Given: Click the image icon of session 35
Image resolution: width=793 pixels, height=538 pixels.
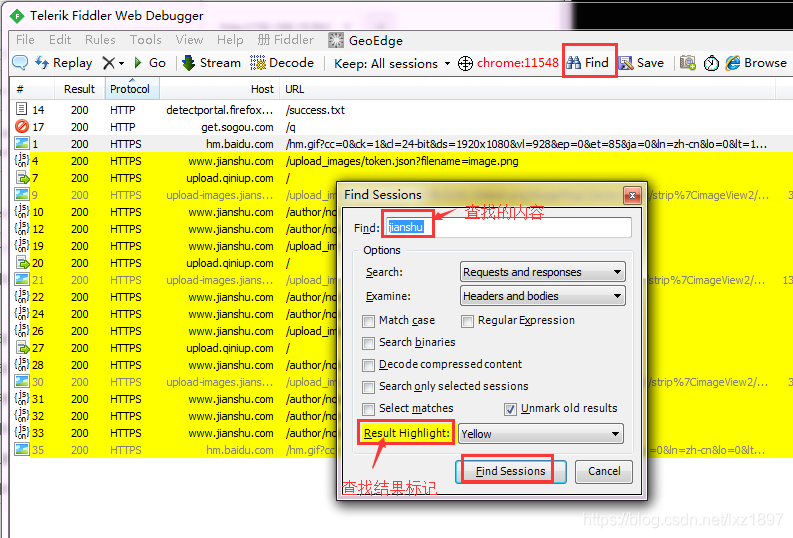Looking at the screenshot, I should click(22, 449).
